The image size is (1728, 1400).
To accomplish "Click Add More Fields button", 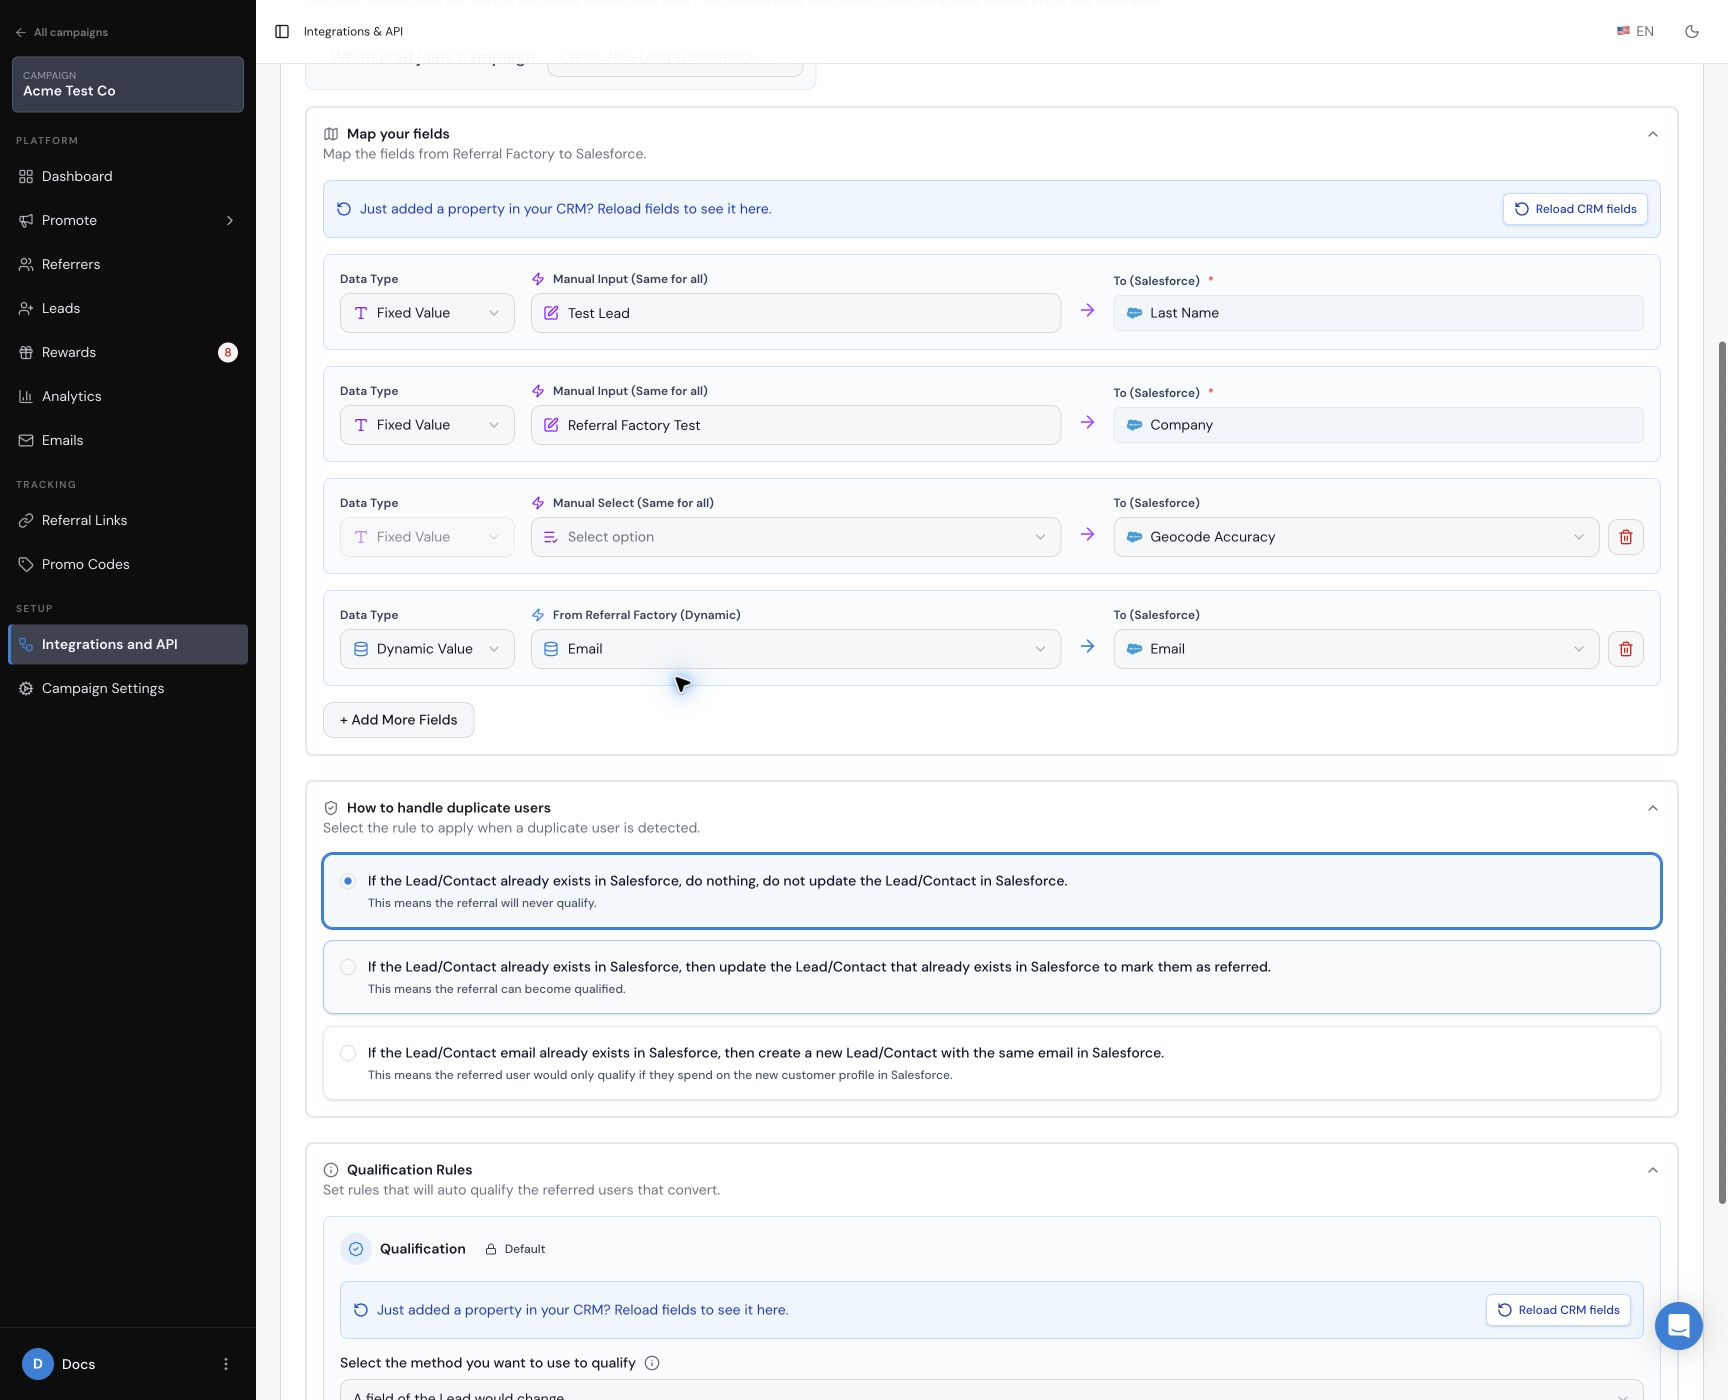I will 398,720.
